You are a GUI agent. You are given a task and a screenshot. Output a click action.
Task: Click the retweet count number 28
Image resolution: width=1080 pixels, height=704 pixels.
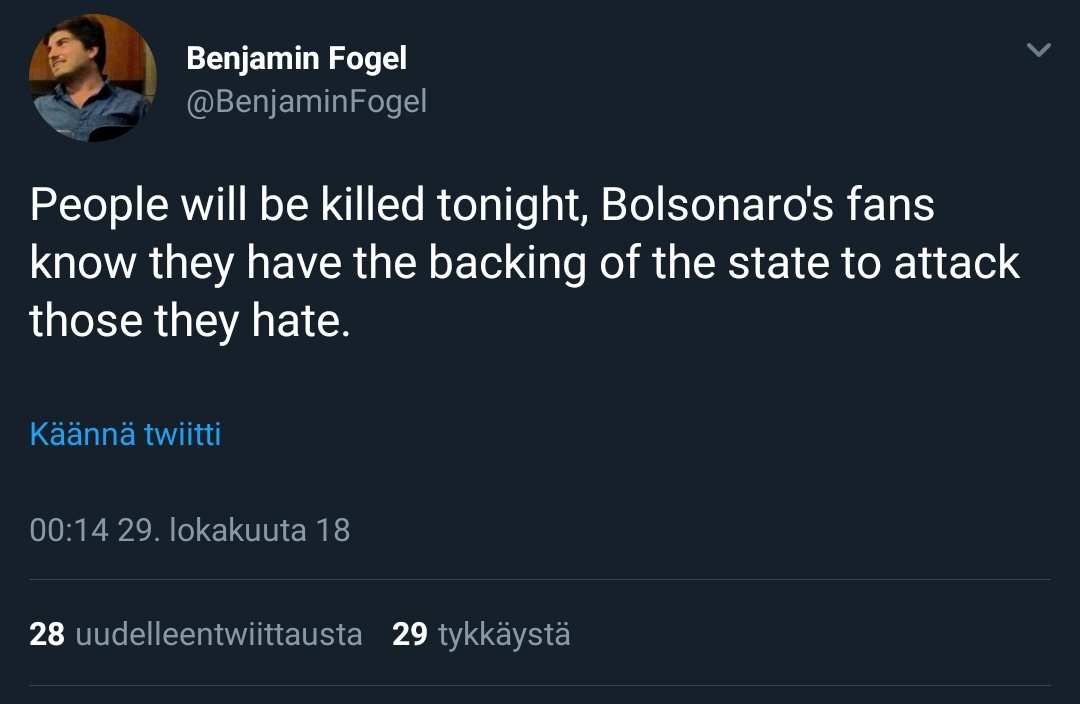tap(47, 634)
